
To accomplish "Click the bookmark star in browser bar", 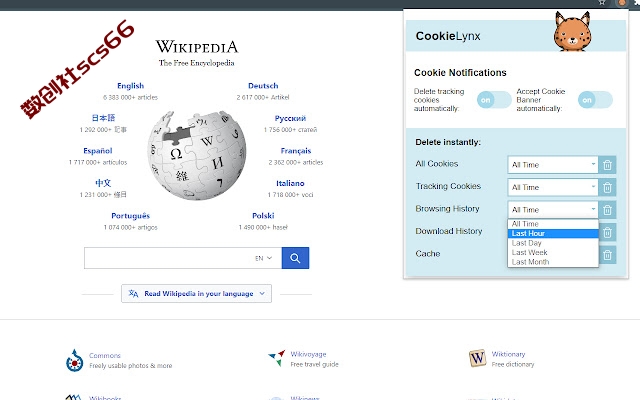I will 602,2.
